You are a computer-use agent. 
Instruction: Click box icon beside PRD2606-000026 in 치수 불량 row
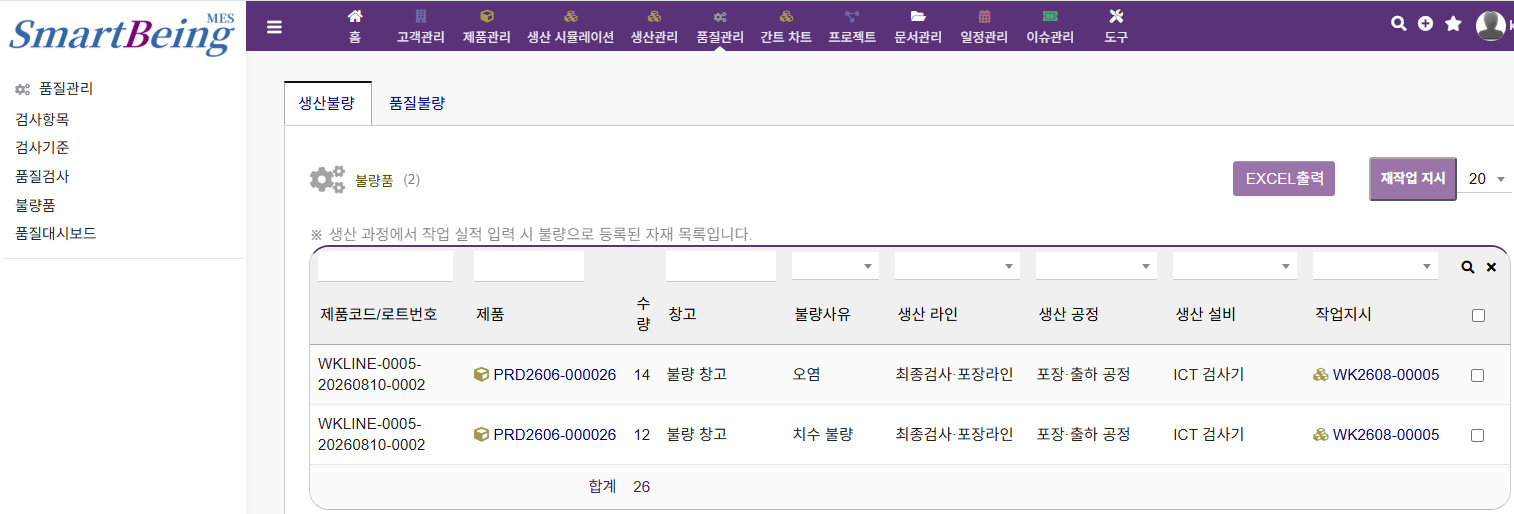click(481, 435)
